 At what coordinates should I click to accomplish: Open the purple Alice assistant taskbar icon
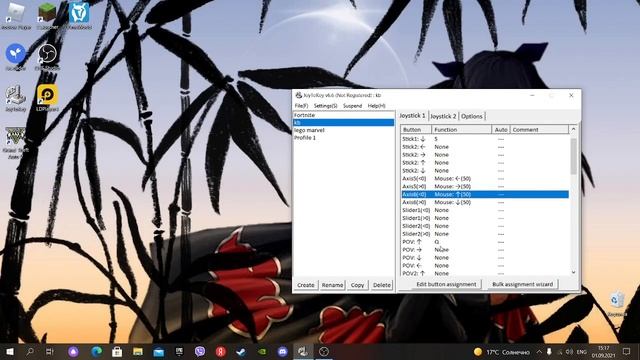(73, 351)
